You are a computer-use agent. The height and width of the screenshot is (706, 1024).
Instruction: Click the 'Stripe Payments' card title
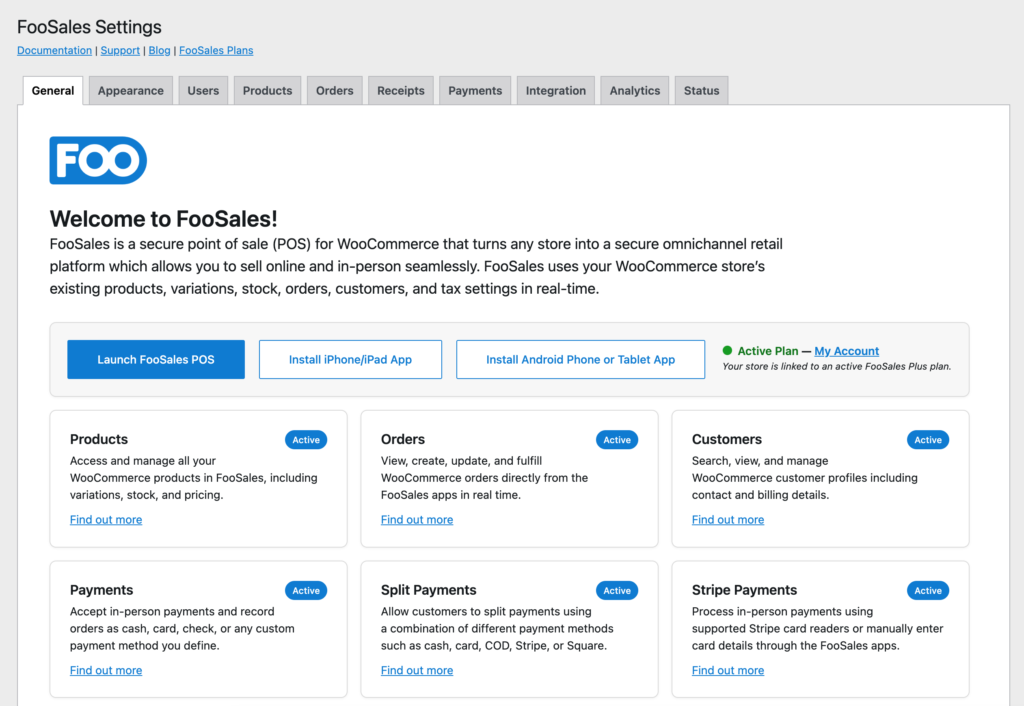coord(744,590)
